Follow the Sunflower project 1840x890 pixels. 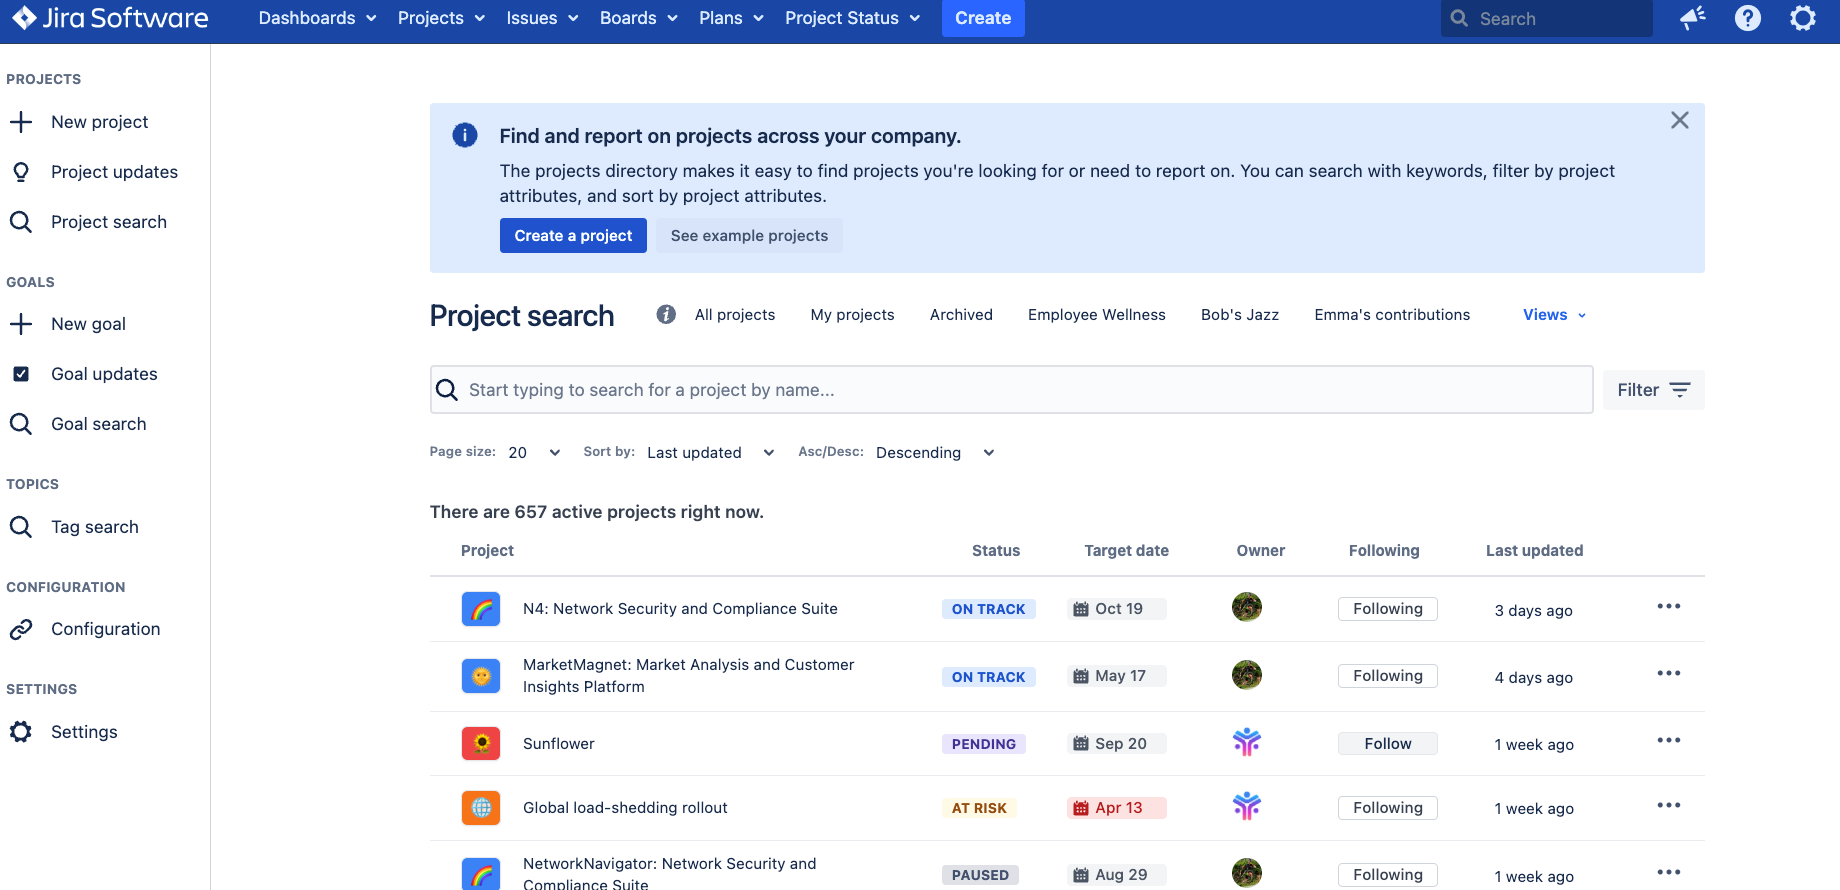(x=1387, y=744)
